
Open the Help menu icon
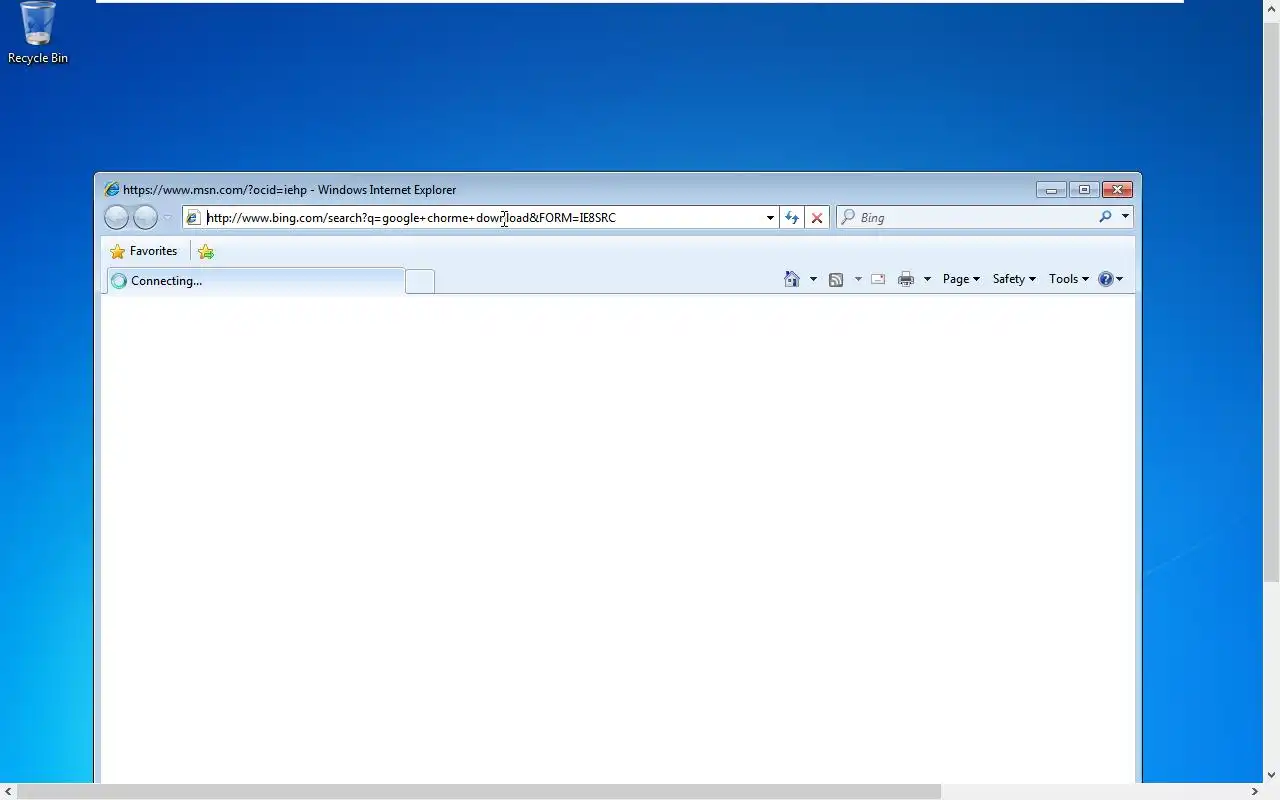pos(1110,279)
